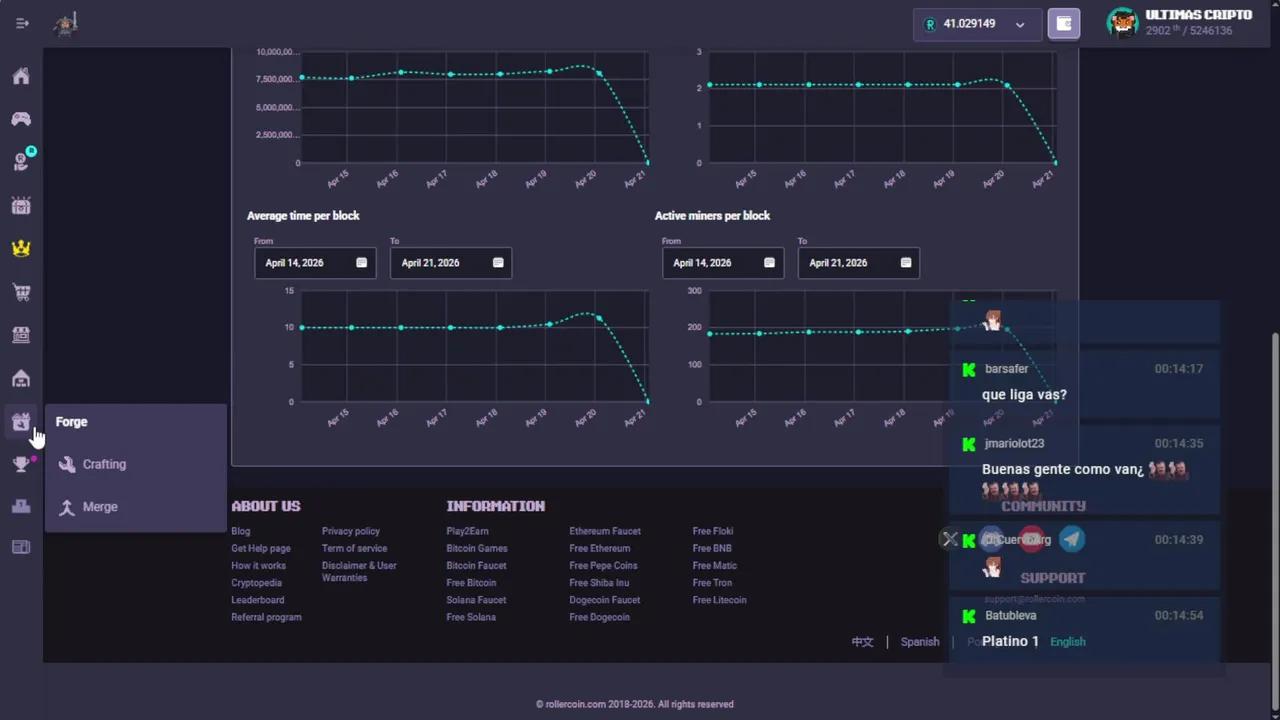Open the wallet button in header

(x=1064, y=24)
